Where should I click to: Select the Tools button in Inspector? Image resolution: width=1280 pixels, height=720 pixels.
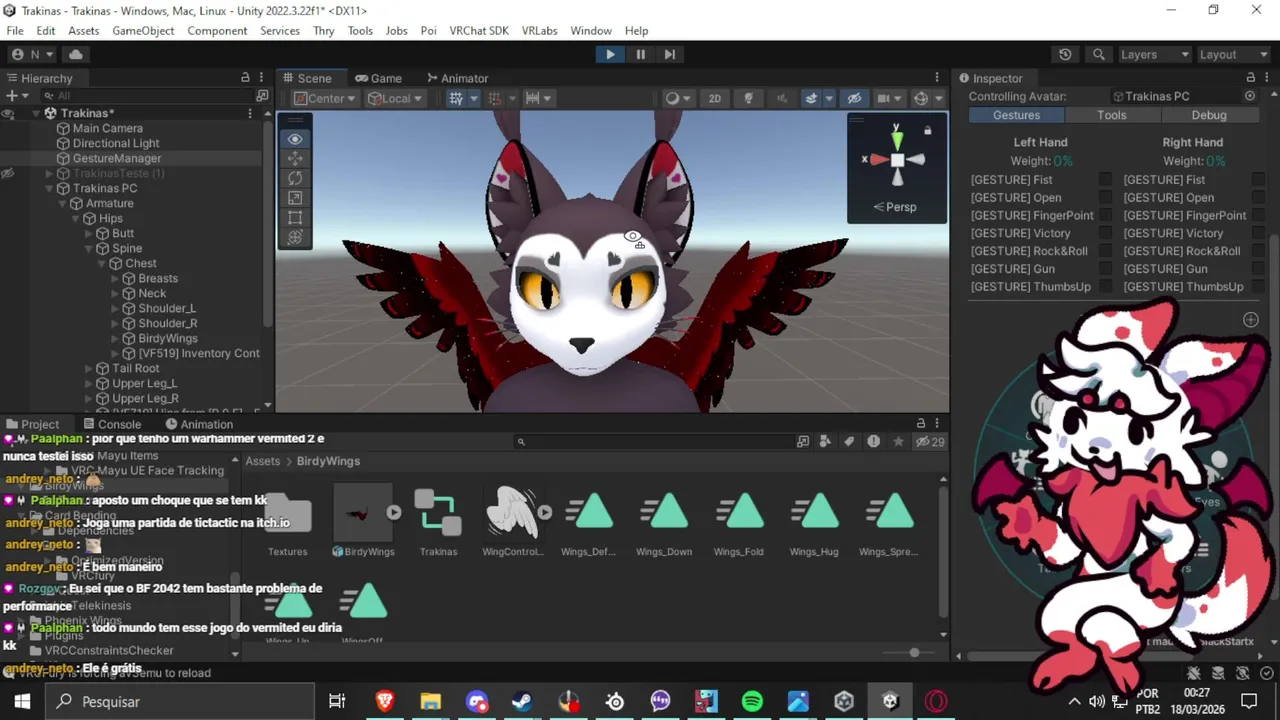pos(1112,115)
